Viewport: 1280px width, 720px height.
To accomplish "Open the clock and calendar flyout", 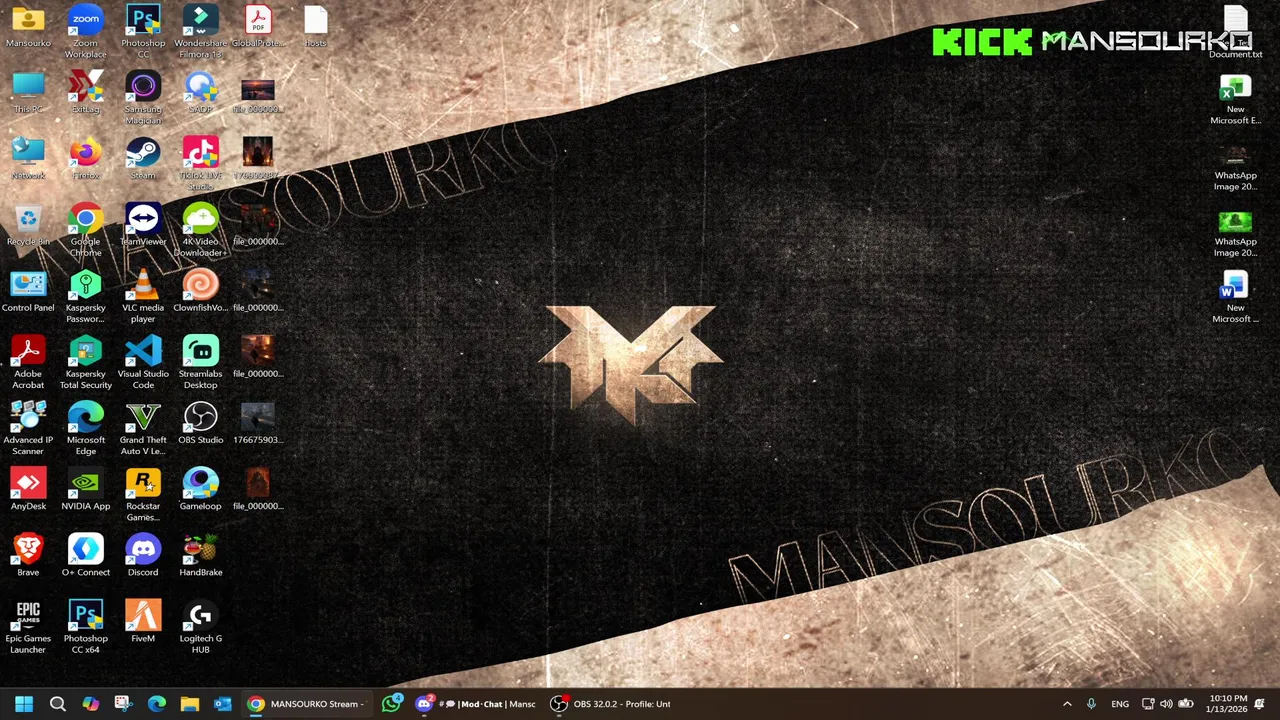I will pyautogui.click(x=1227, y=704).
